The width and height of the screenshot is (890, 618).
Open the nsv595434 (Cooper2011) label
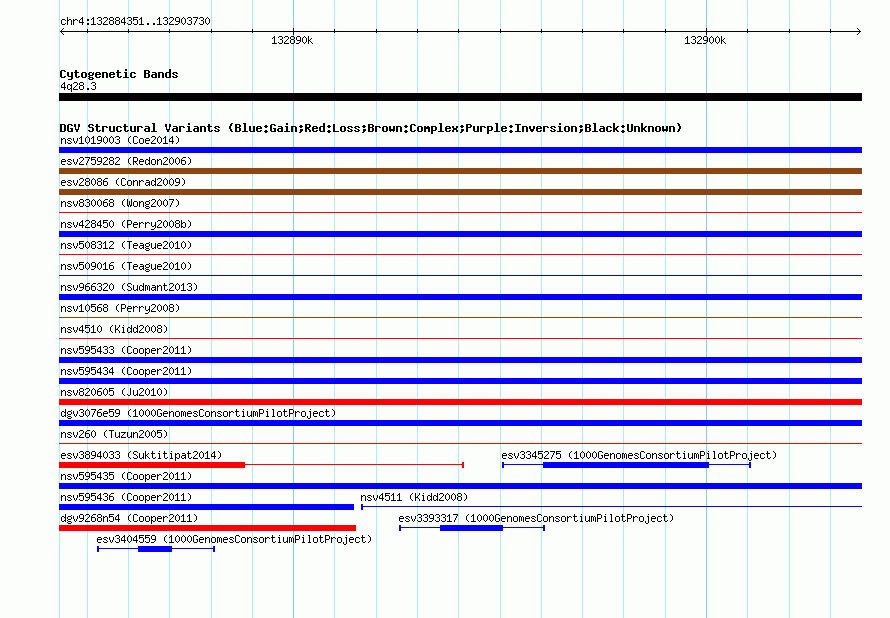(x=126, y=371)
